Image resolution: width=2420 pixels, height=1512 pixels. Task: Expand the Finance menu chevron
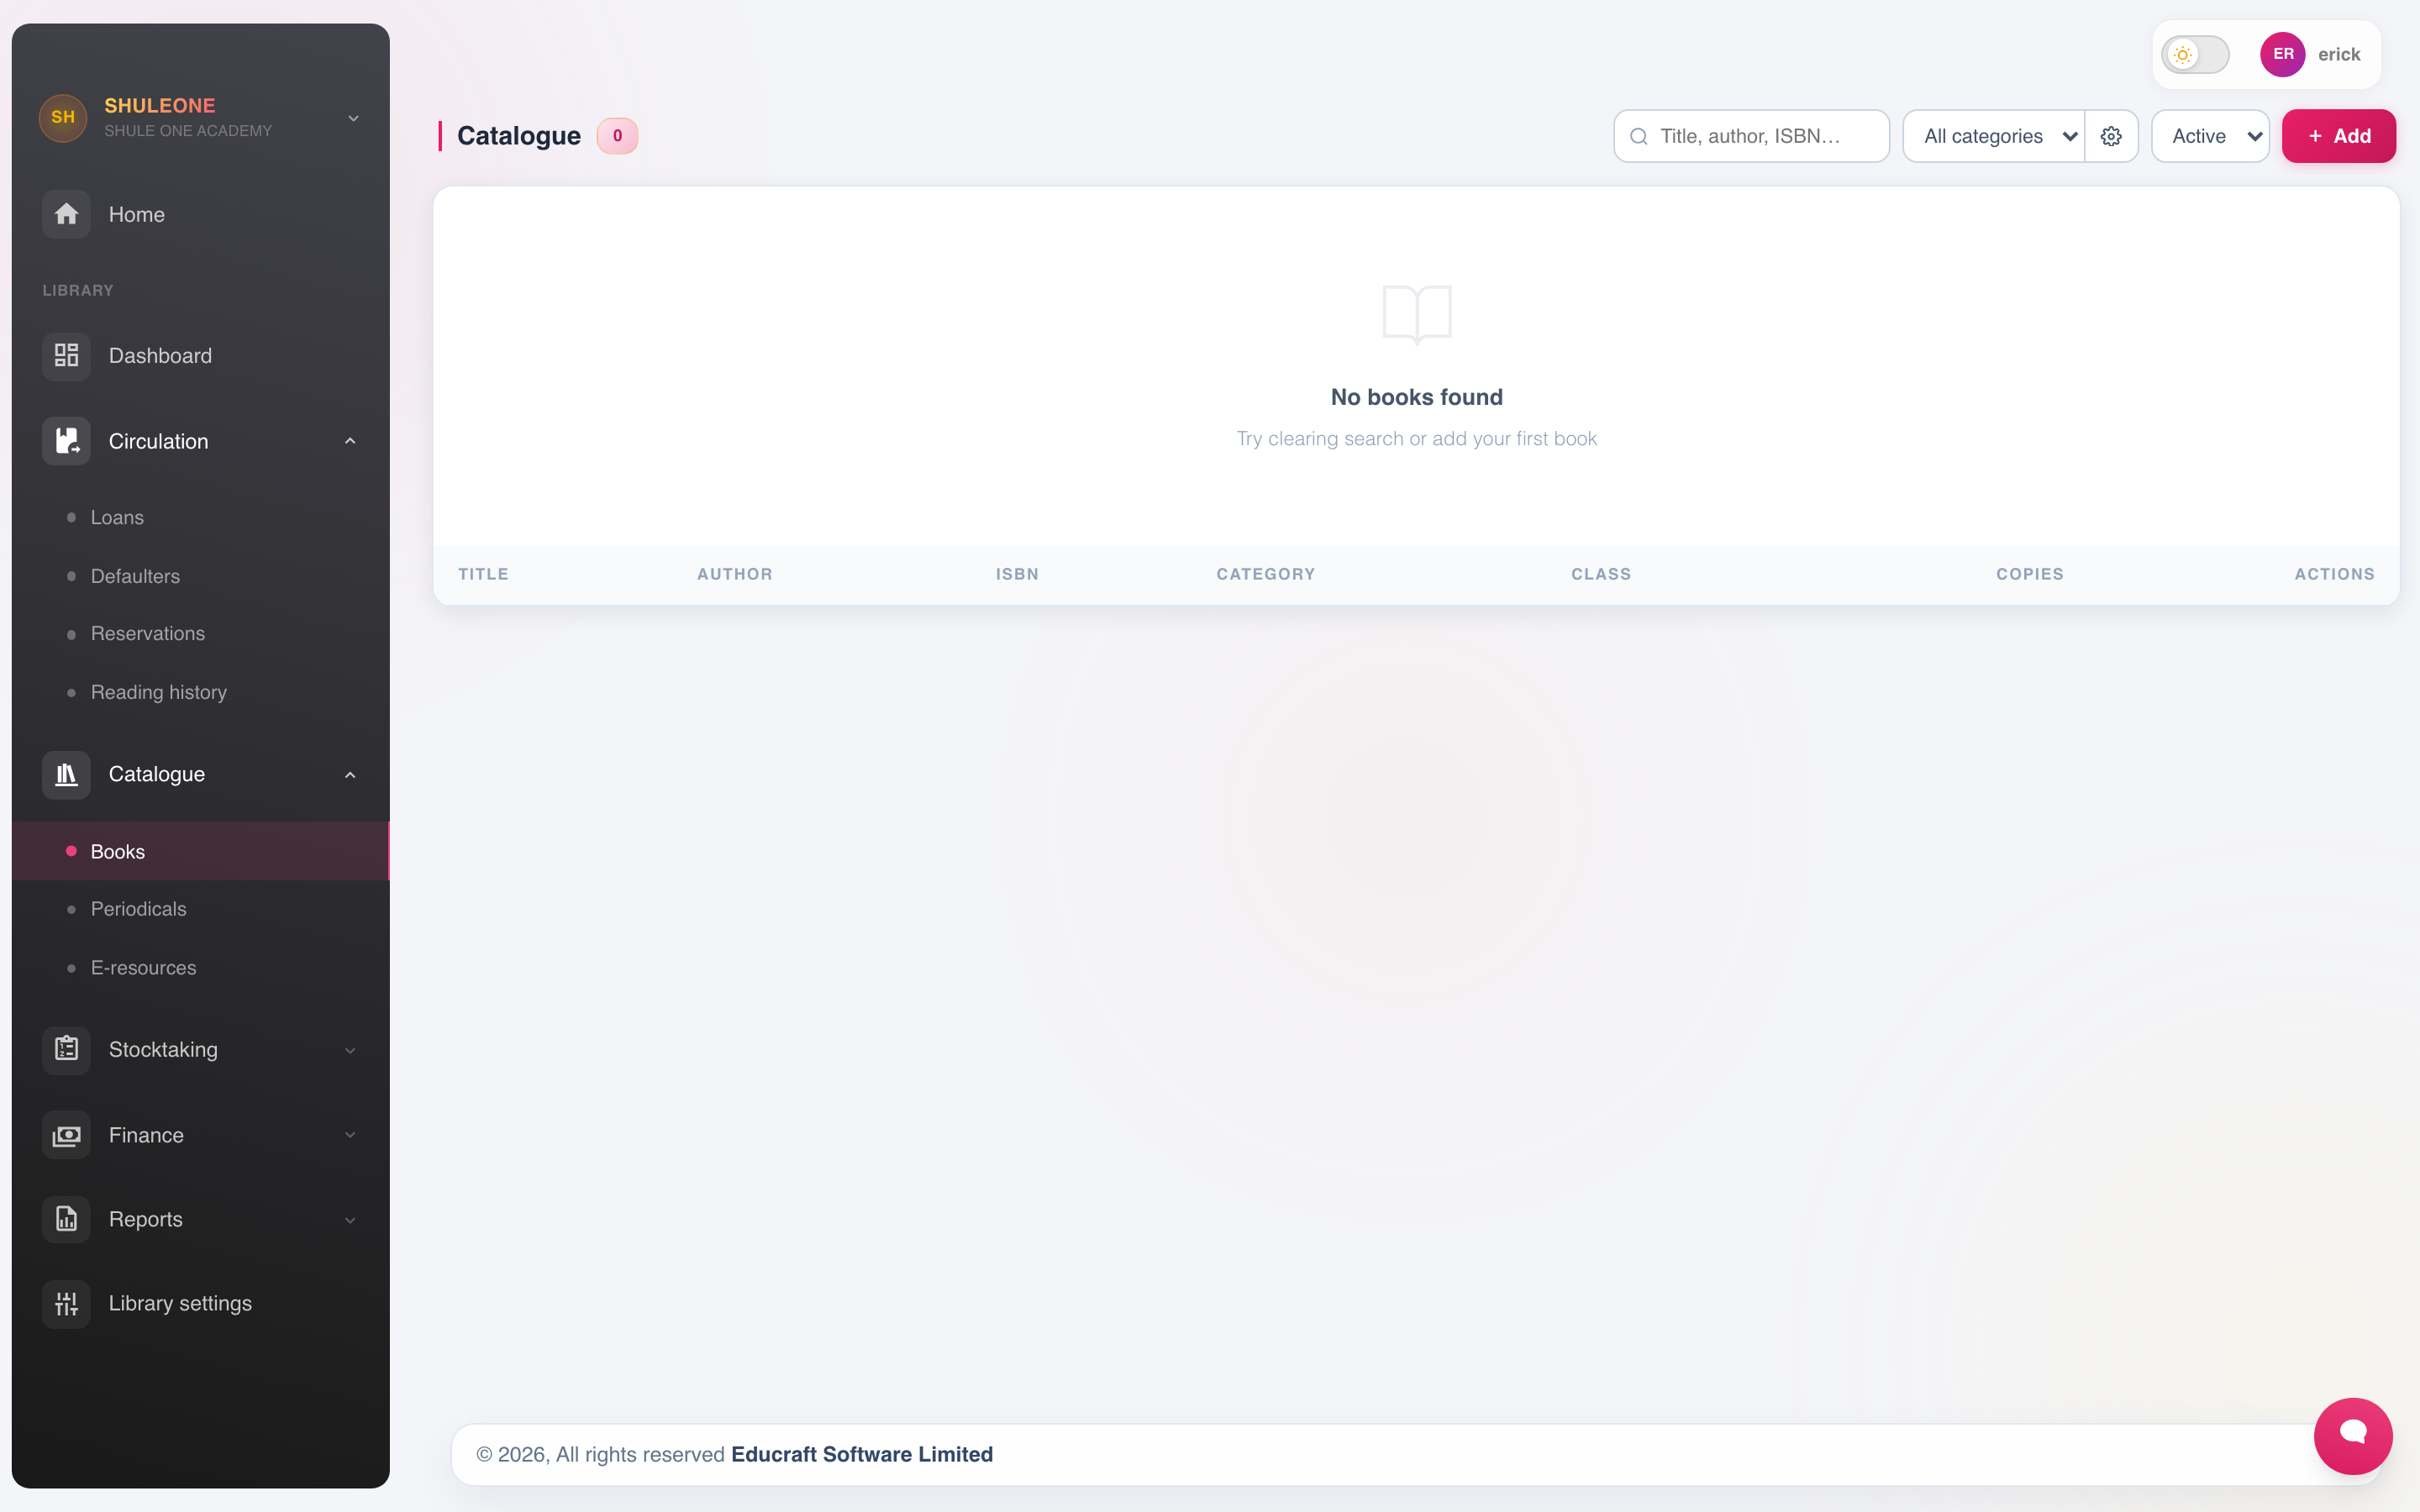pos(350,1135)
